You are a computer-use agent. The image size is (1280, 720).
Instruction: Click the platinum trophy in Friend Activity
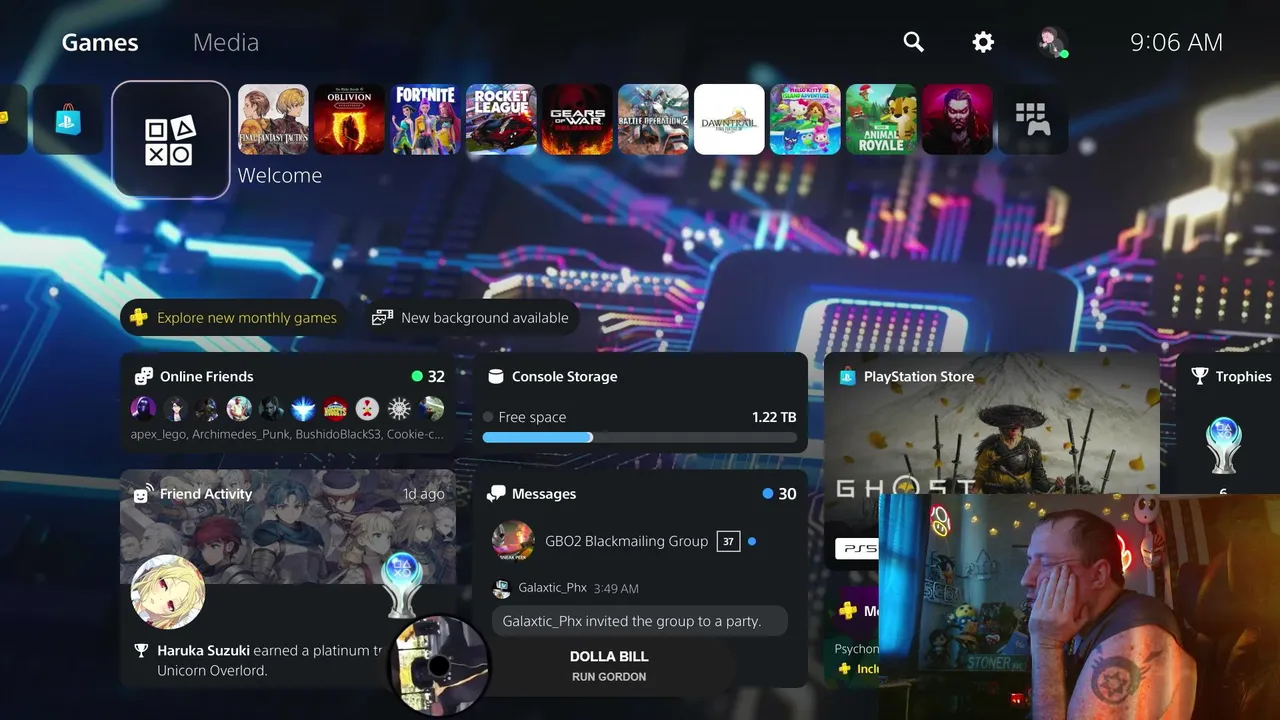pos(404,585)
